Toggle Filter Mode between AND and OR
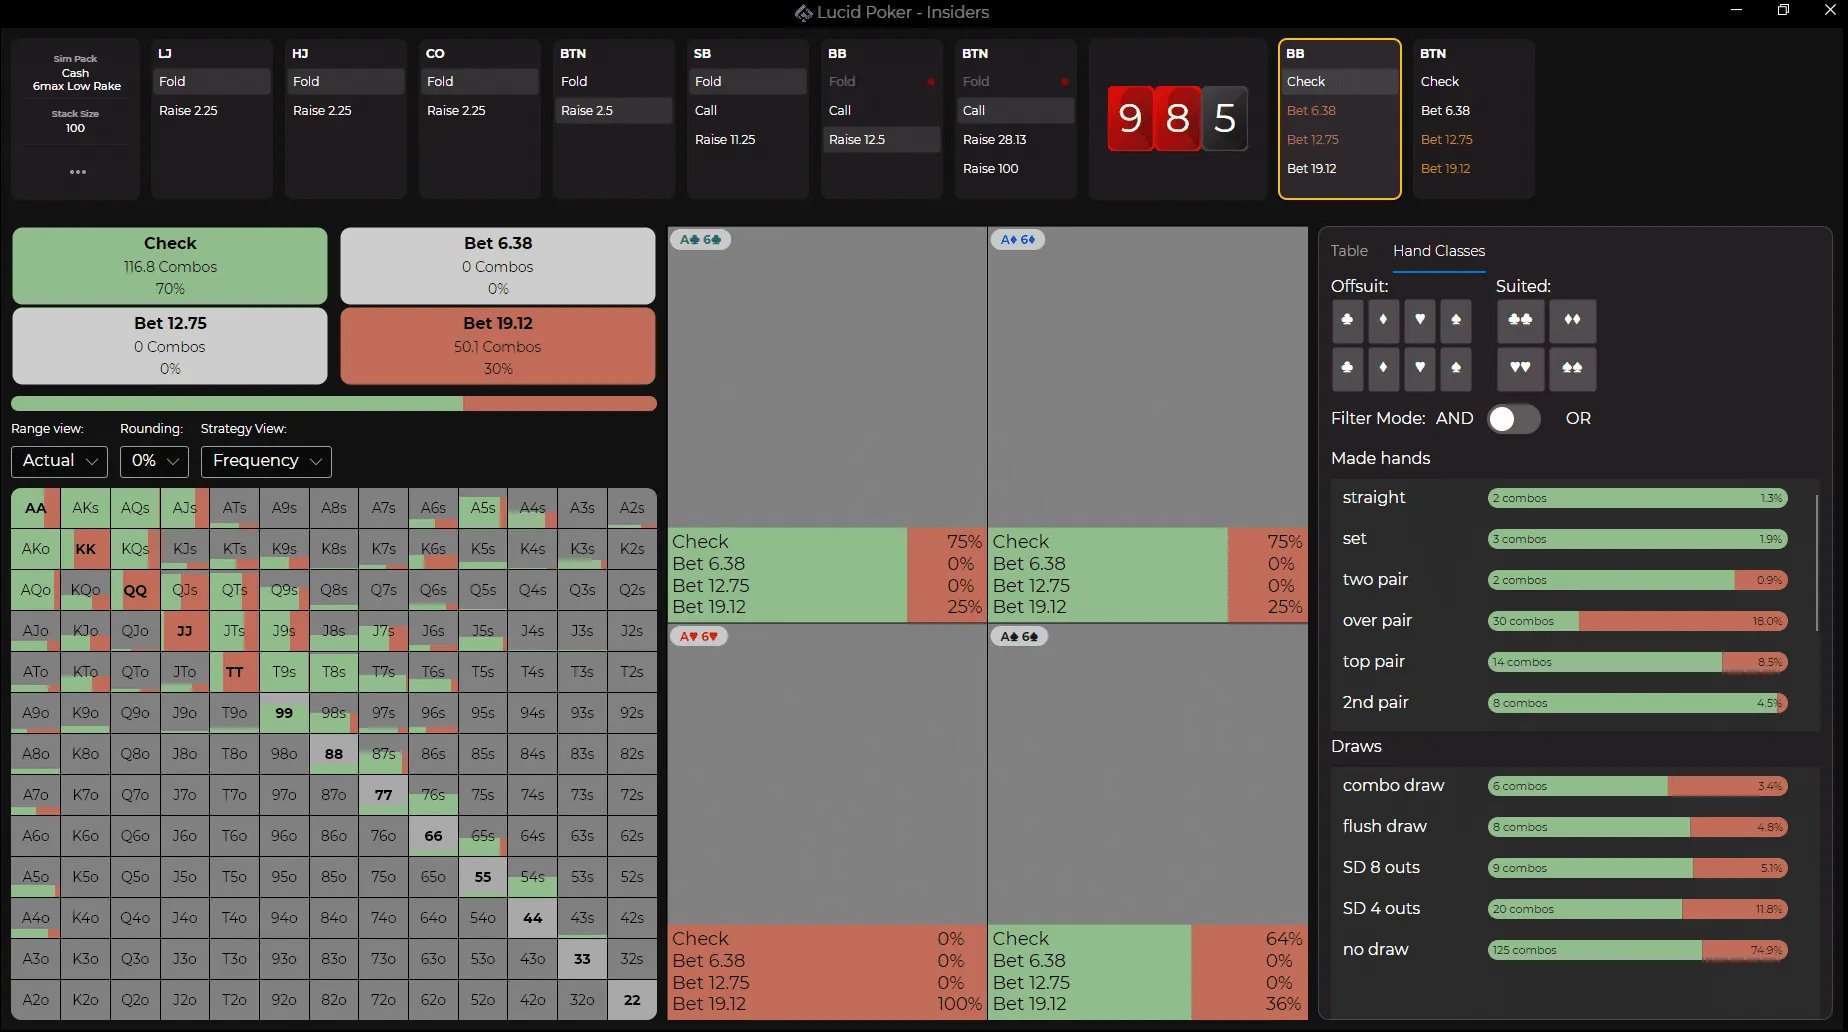 (1513, 419)
